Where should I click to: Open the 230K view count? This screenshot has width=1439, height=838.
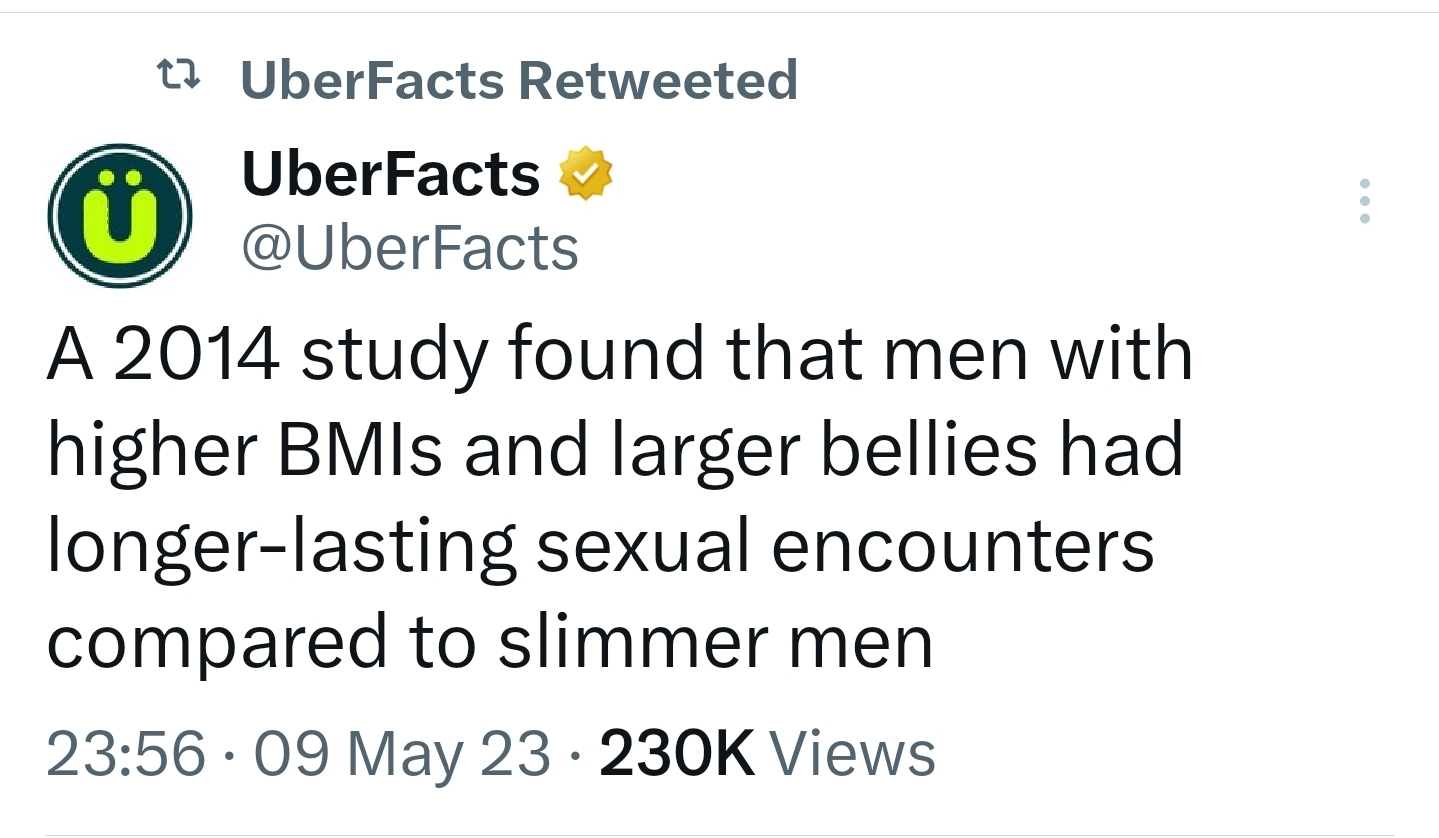pos(676,753)
